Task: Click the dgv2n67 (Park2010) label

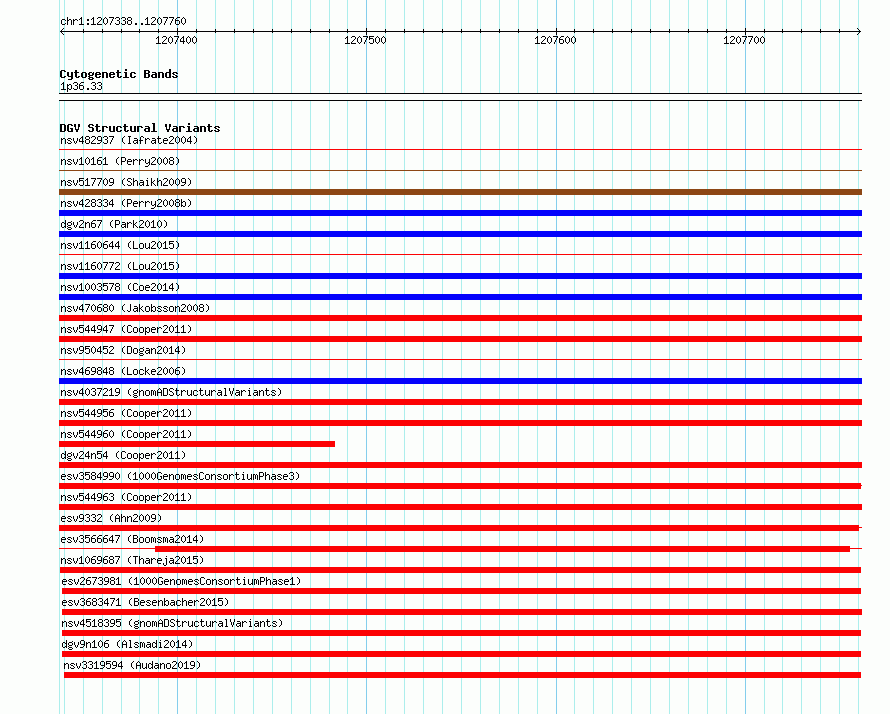Action: 114,224
